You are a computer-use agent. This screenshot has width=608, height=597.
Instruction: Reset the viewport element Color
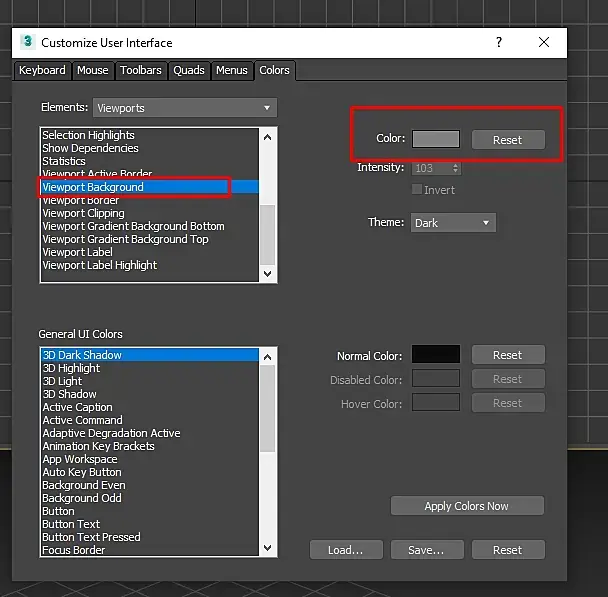[508, 140]
